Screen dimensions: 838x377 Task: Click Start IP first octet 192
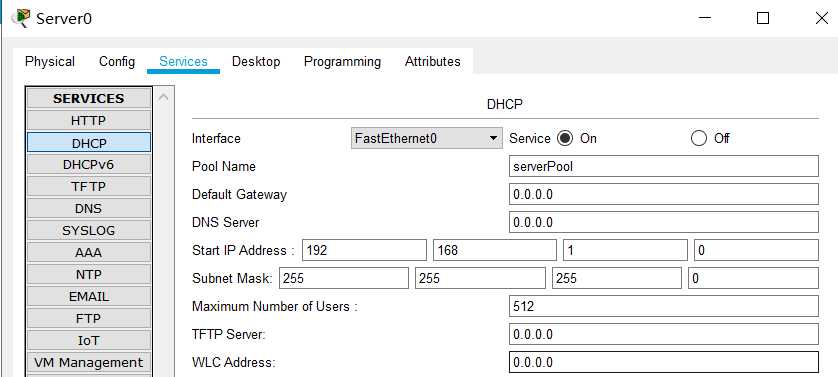tap(364, 250)
